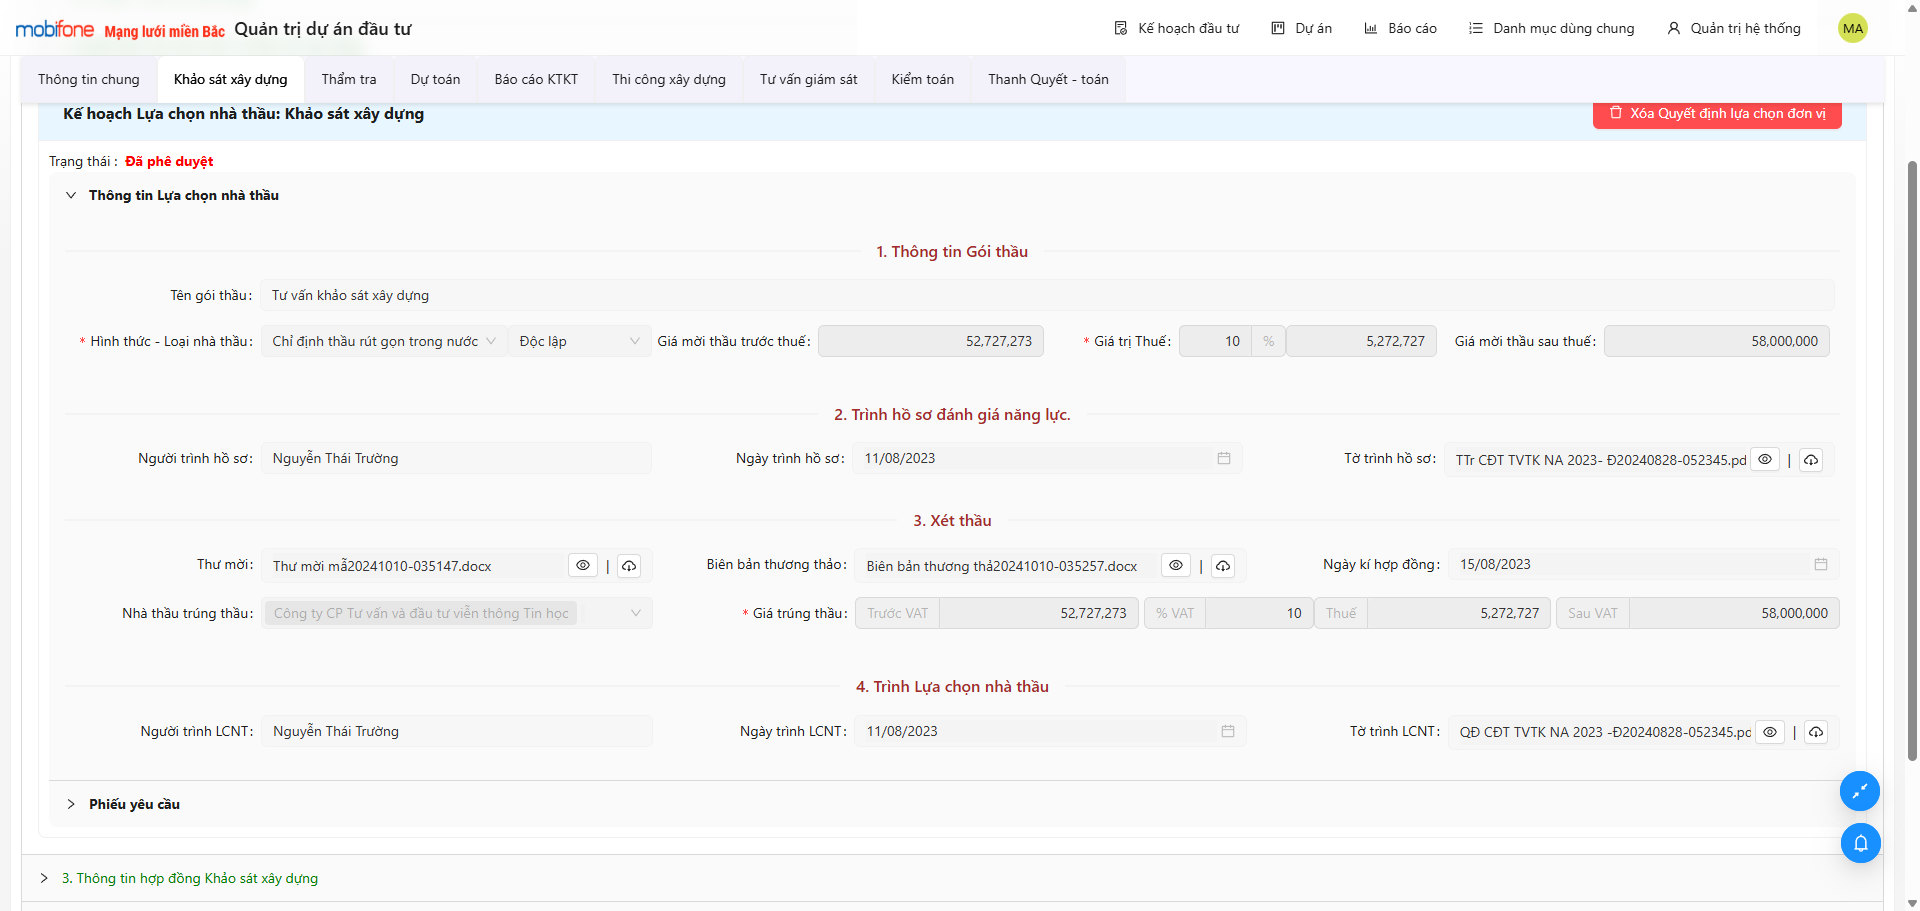Upload a new Tờ trình LCNT file
Viewport: 1920px width, 911px height.
point(1816,732)
